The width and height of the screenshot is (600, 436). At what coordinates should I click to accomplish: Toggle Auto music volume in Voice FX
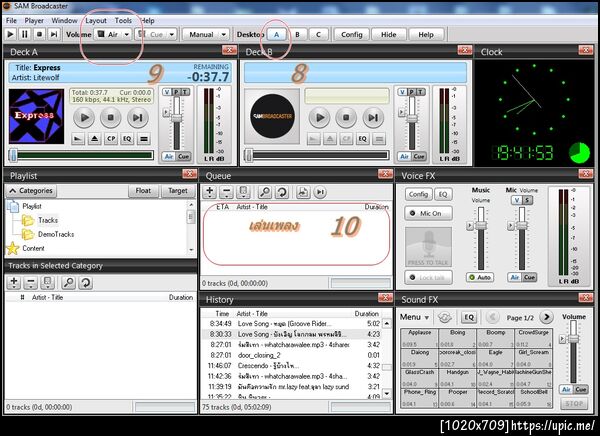pos(480,277)
